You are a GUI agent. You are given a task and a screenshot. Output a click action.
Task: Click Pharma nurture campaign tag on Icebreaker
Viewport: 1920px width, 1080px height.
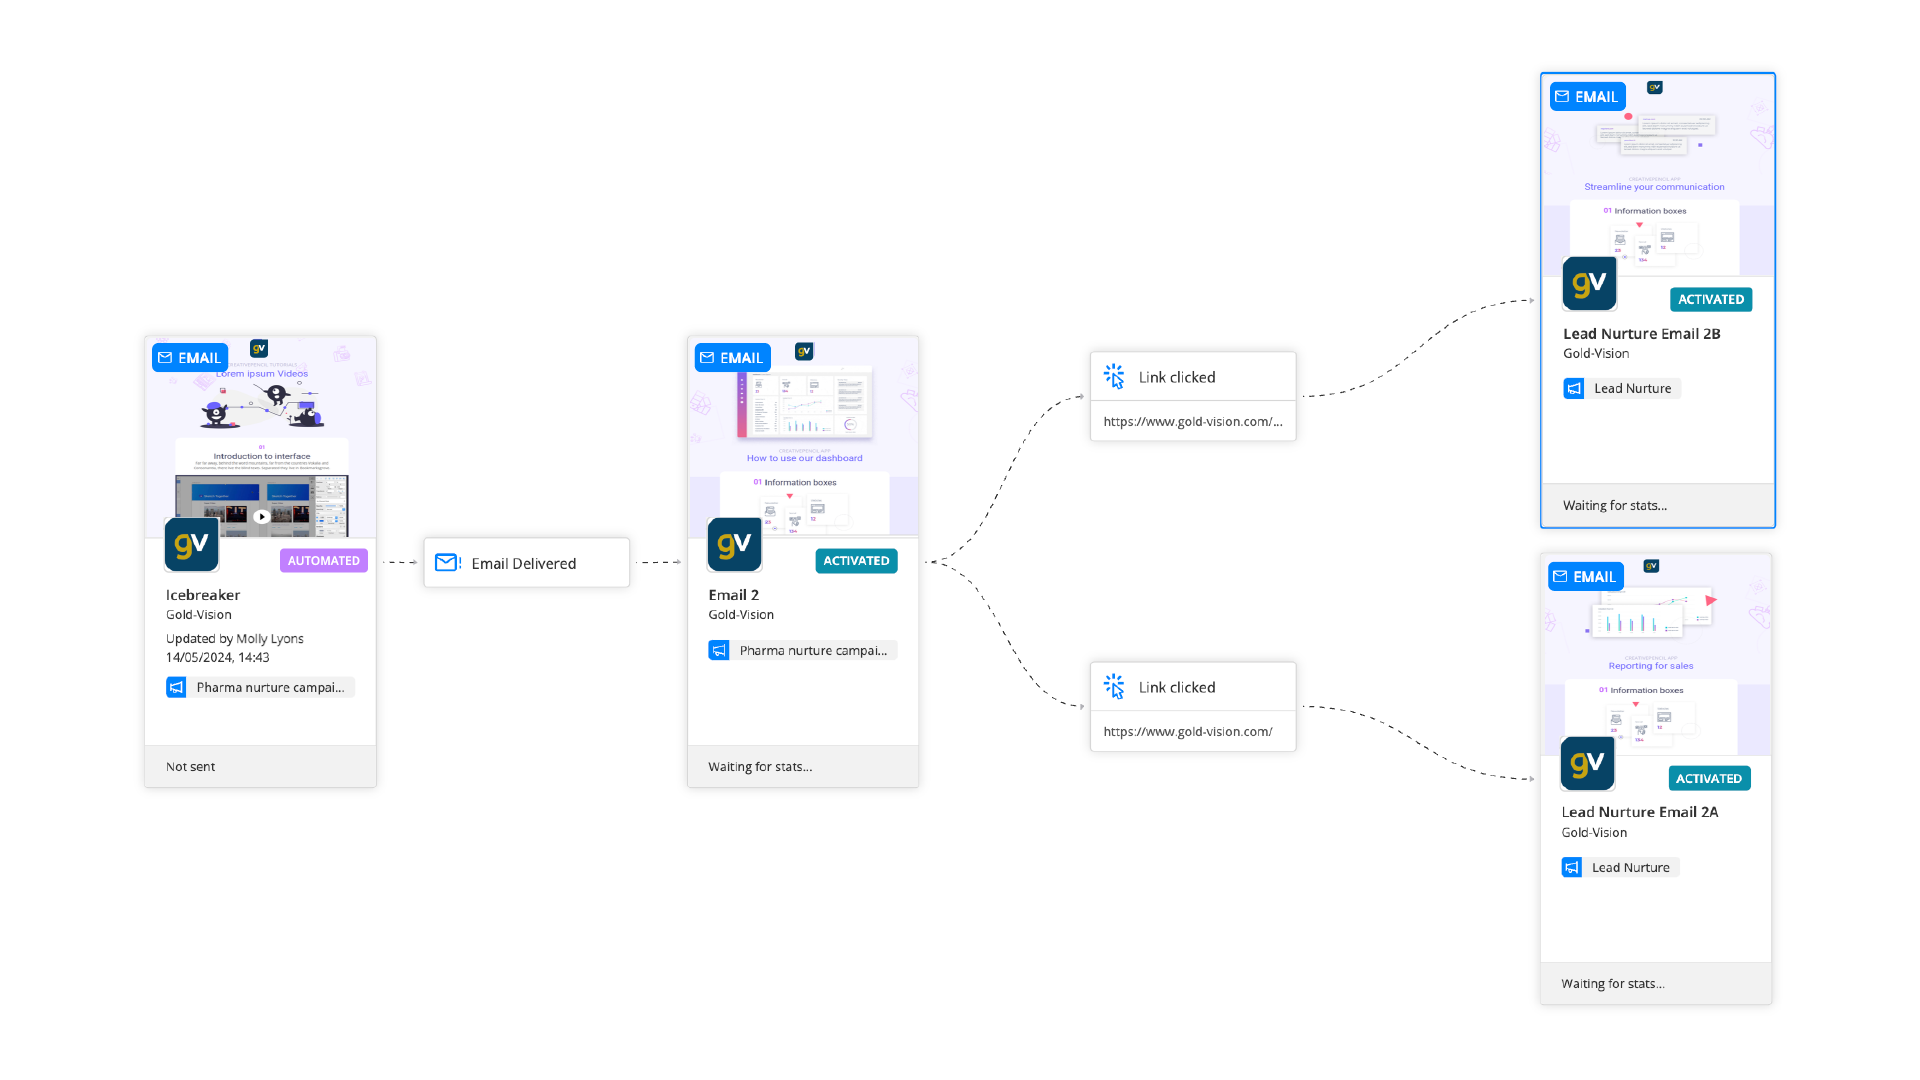point(260,687)
